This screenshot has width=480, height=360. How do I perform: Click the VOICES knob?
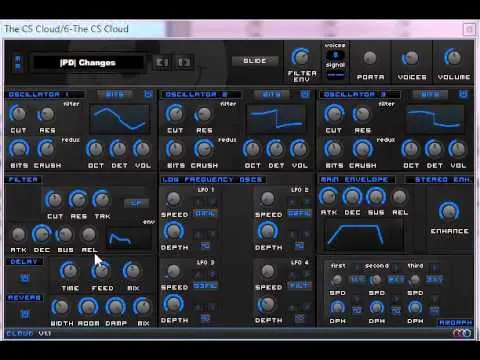pos(411,58)
